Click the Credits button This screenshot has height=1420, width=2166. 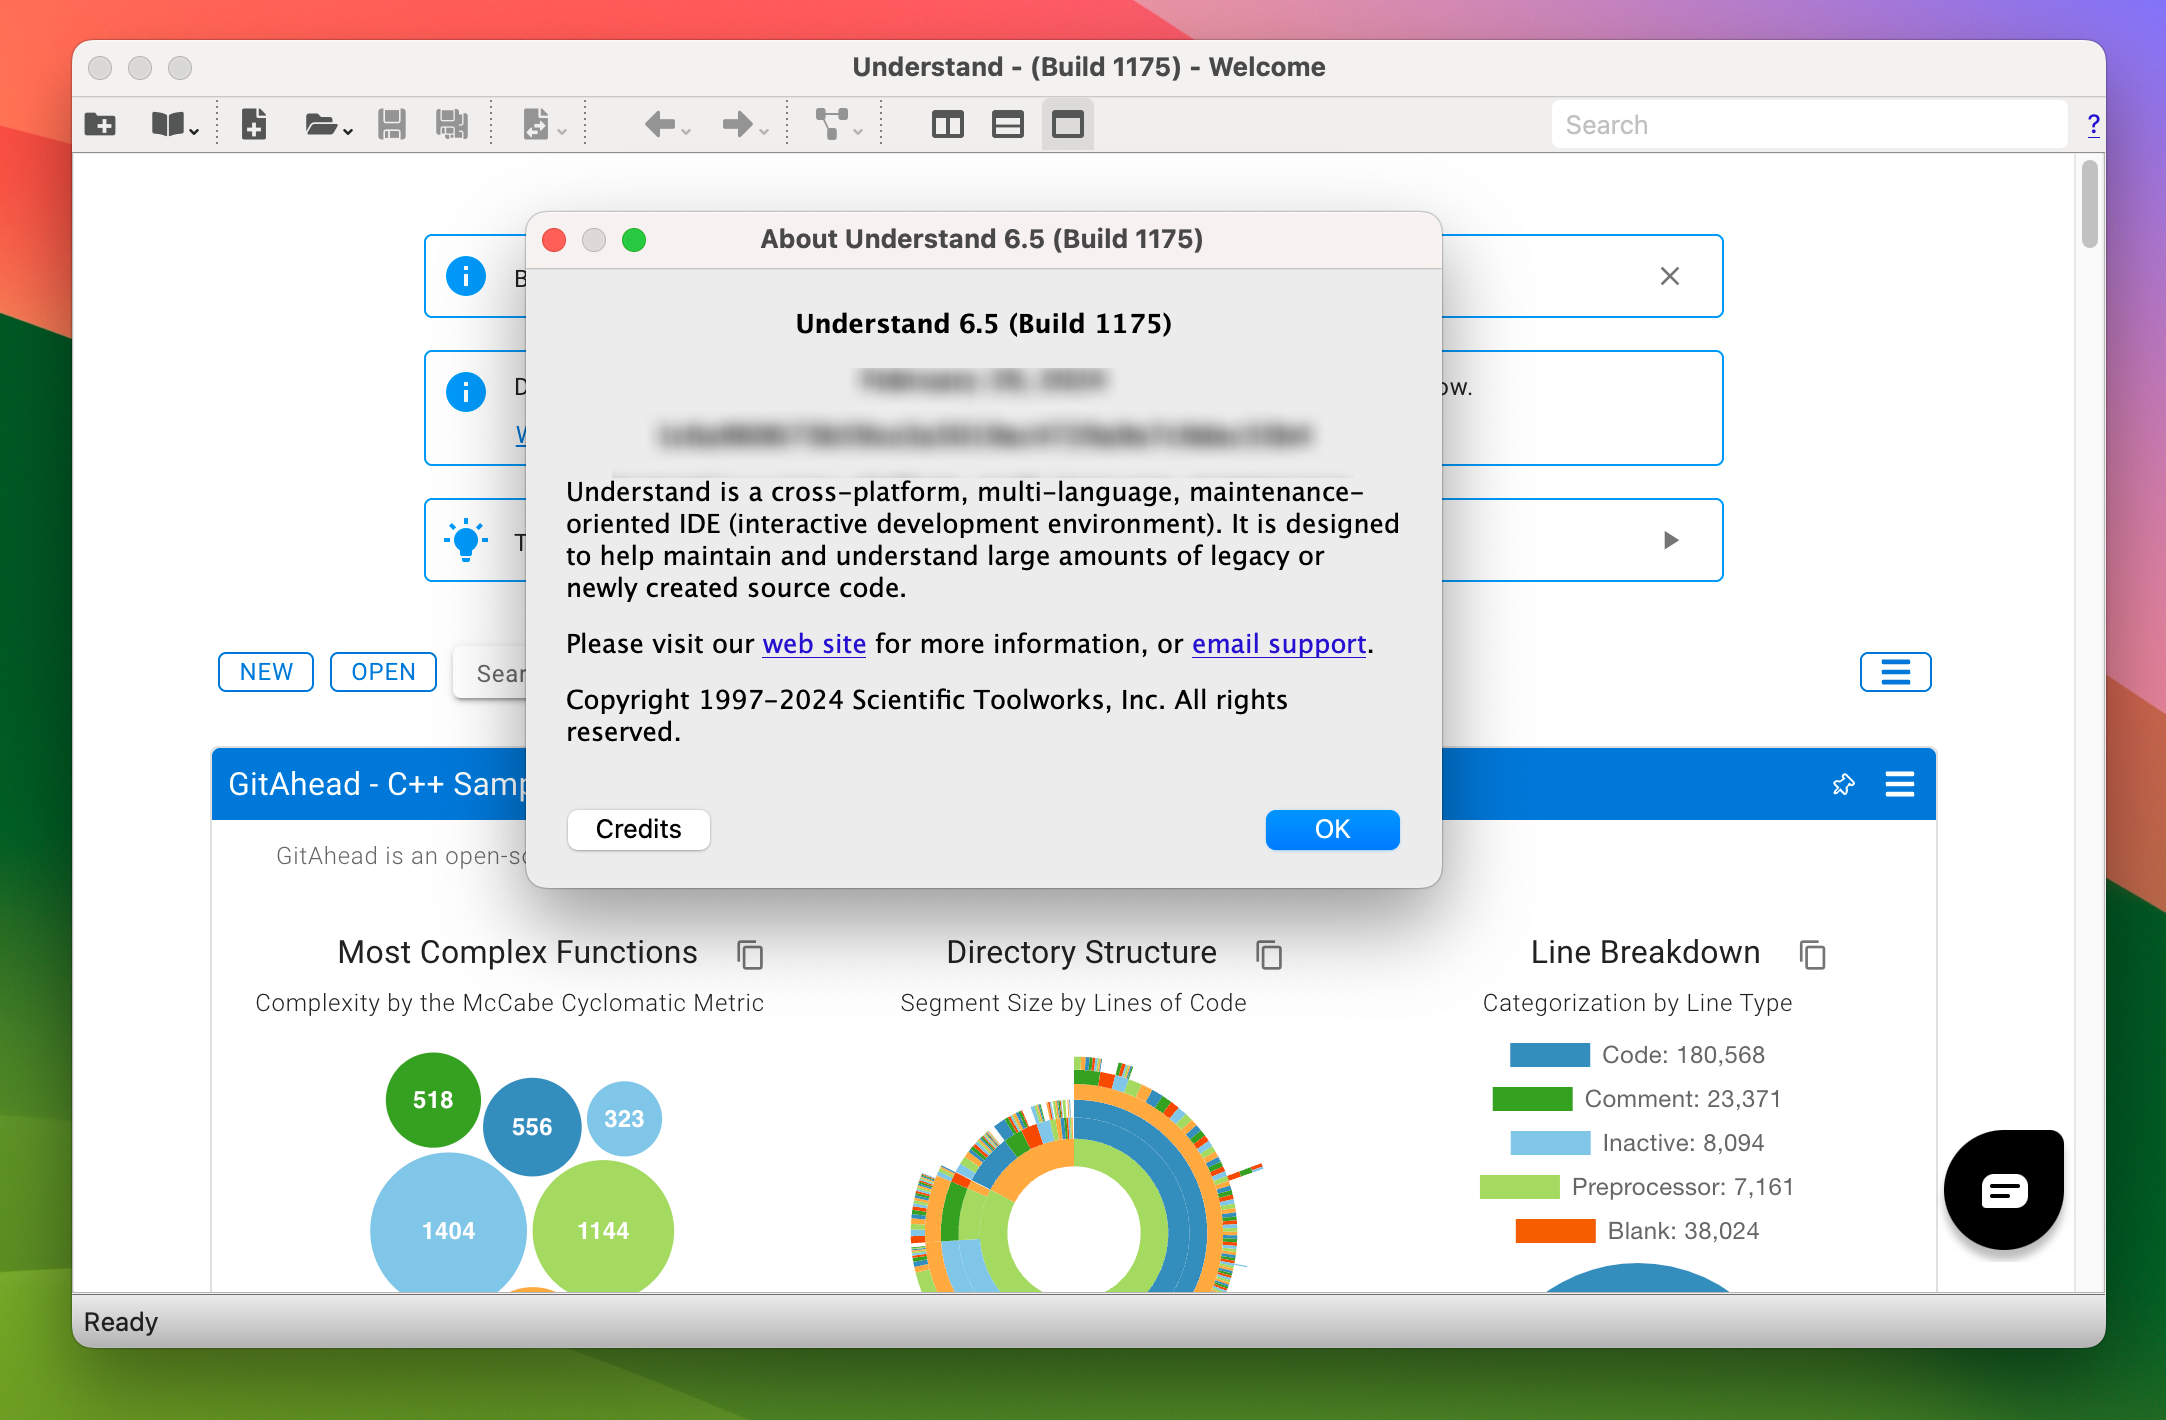point(639,829)
